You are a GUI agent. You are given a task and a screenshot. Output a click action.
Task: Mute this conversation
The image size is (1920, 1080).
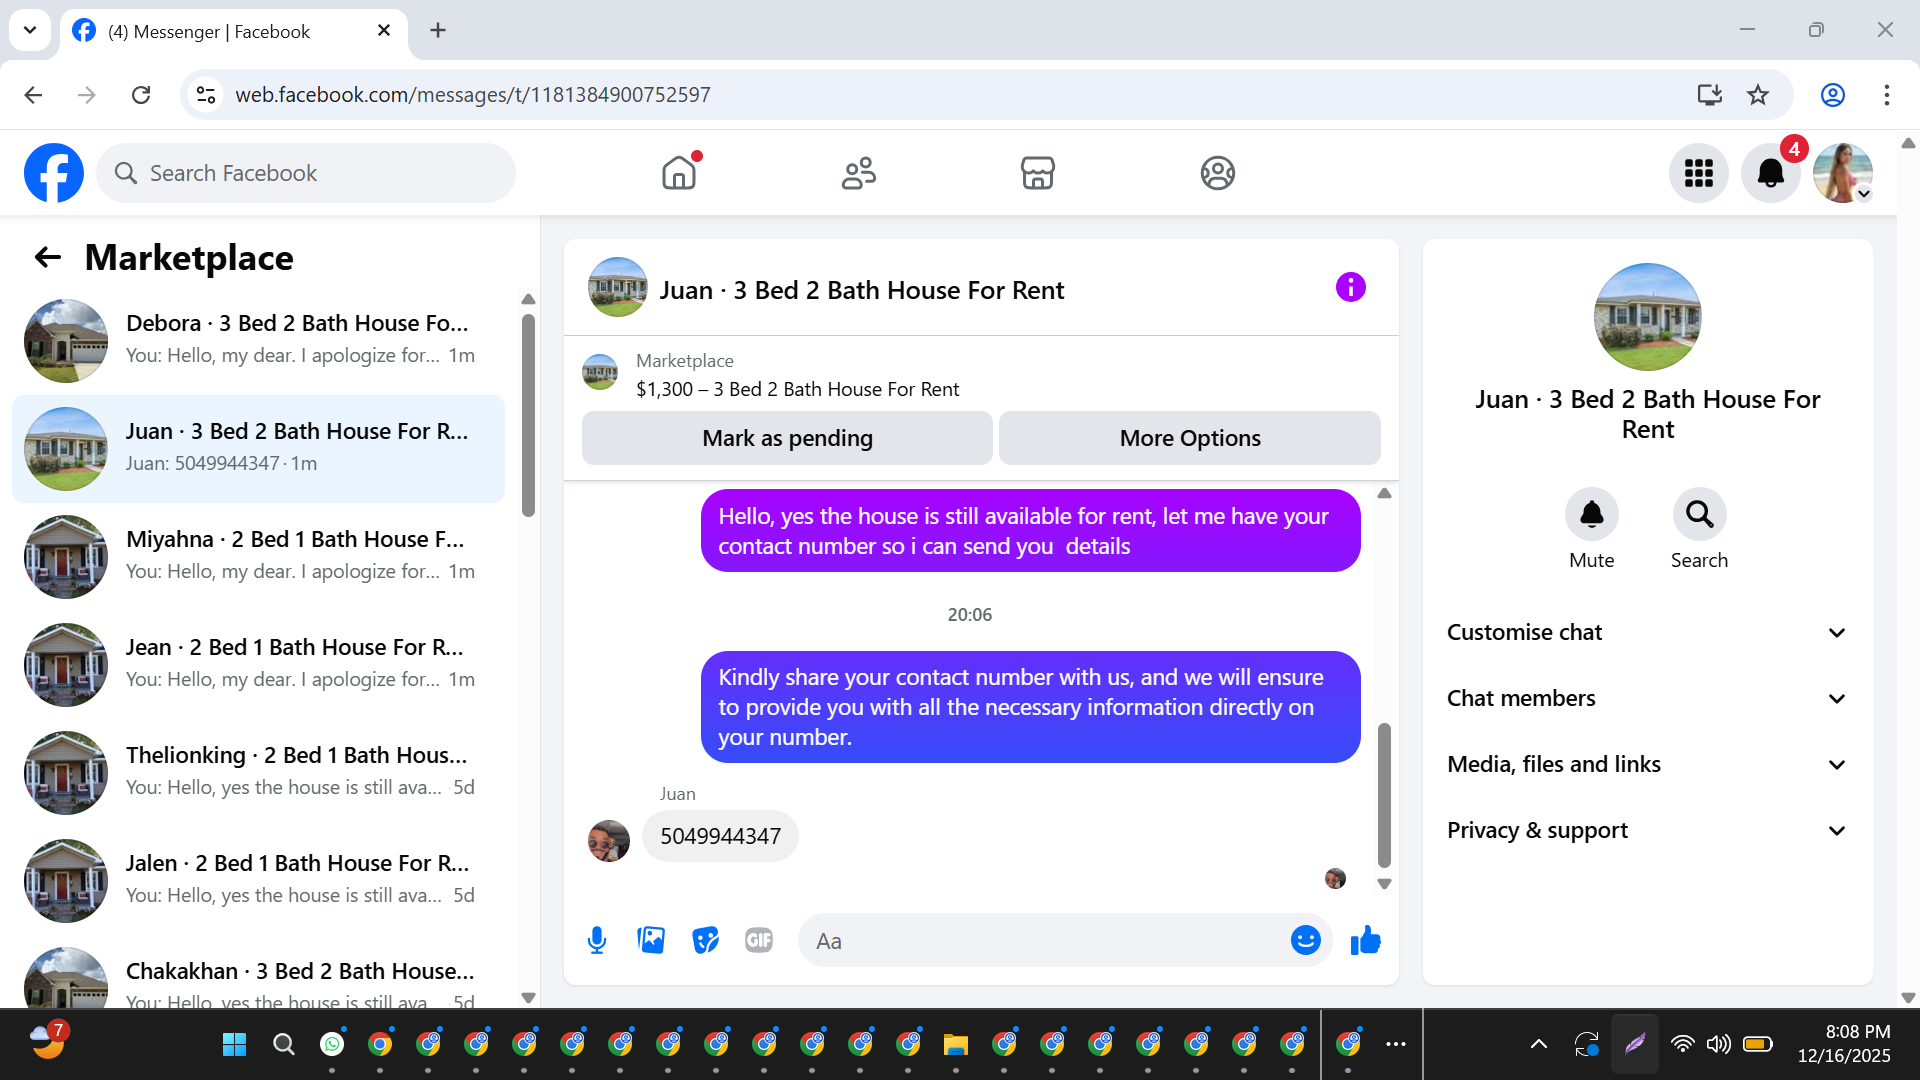click(x=1592, y=514)
